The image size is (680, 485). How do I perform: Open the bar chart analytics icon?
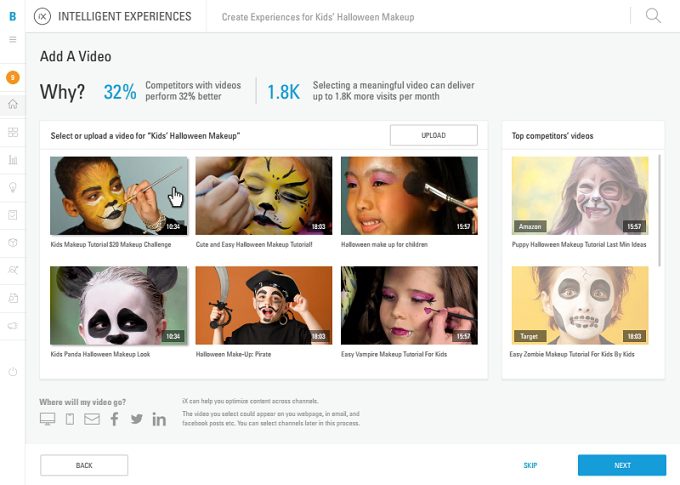pyautogui.click(x=13, y=159)
